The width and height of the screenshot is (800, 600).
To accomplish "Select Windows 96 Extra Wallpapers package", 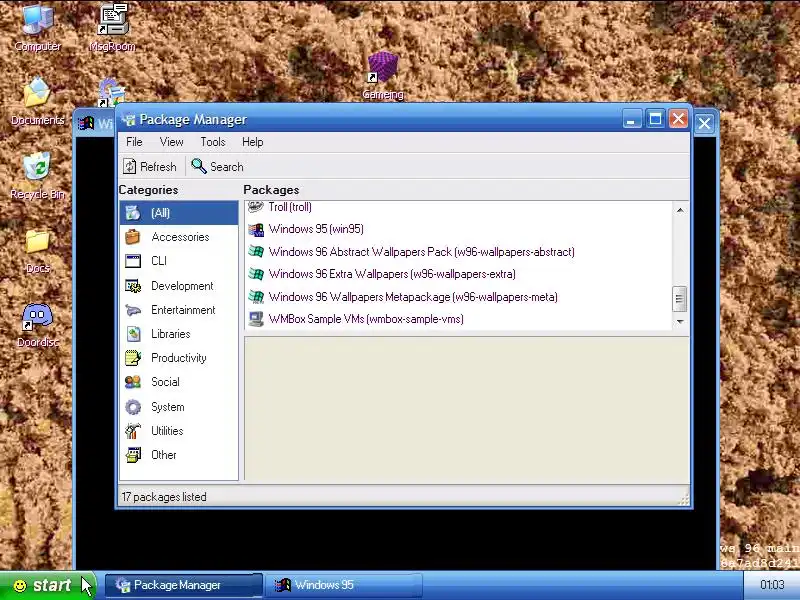I will pos(392,274).
